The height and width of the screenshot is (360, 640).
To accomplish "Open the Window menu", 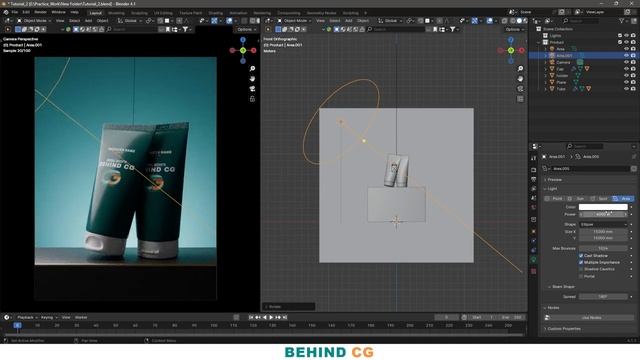I will [58, 12].
